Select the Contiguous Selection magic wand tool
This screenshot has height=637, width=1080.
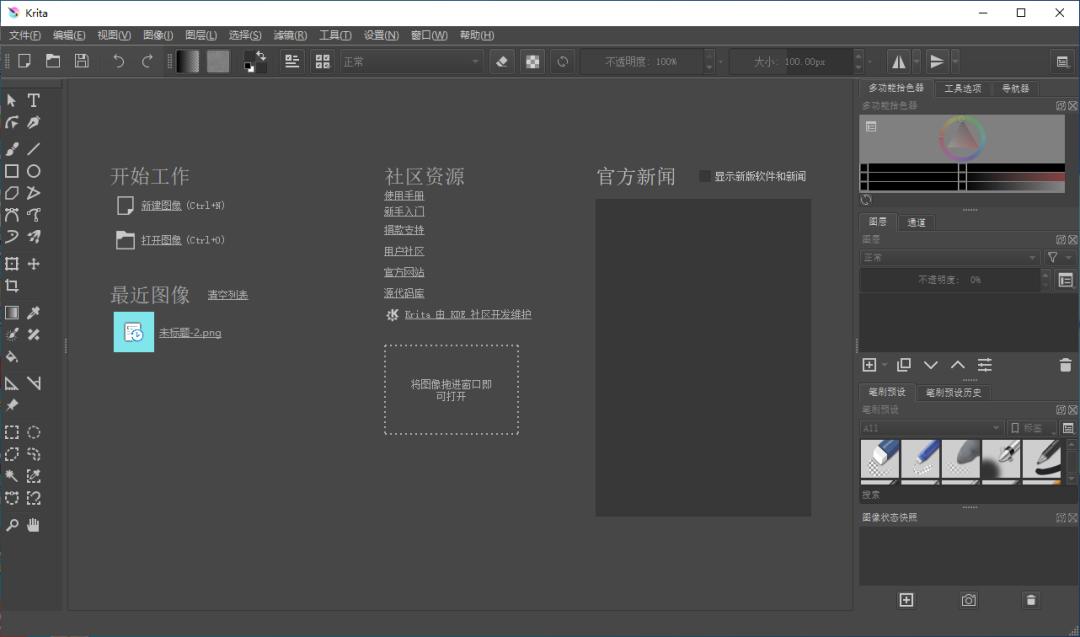click(x=12, y=476)
